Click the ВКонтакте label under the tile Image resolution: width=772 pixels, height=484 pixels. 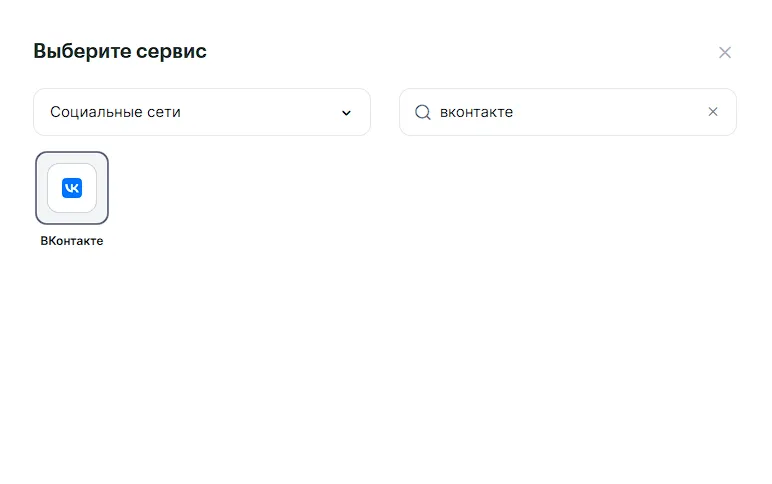[72, 241]
